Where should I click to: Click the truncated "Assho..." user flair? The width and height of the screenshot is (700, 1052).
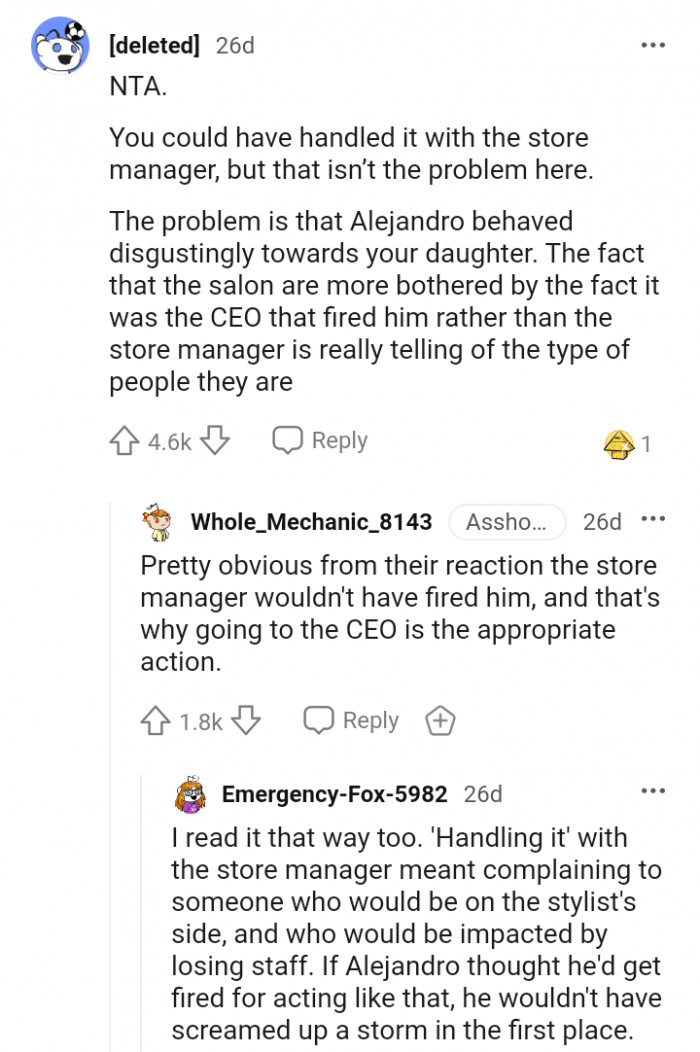507,522
